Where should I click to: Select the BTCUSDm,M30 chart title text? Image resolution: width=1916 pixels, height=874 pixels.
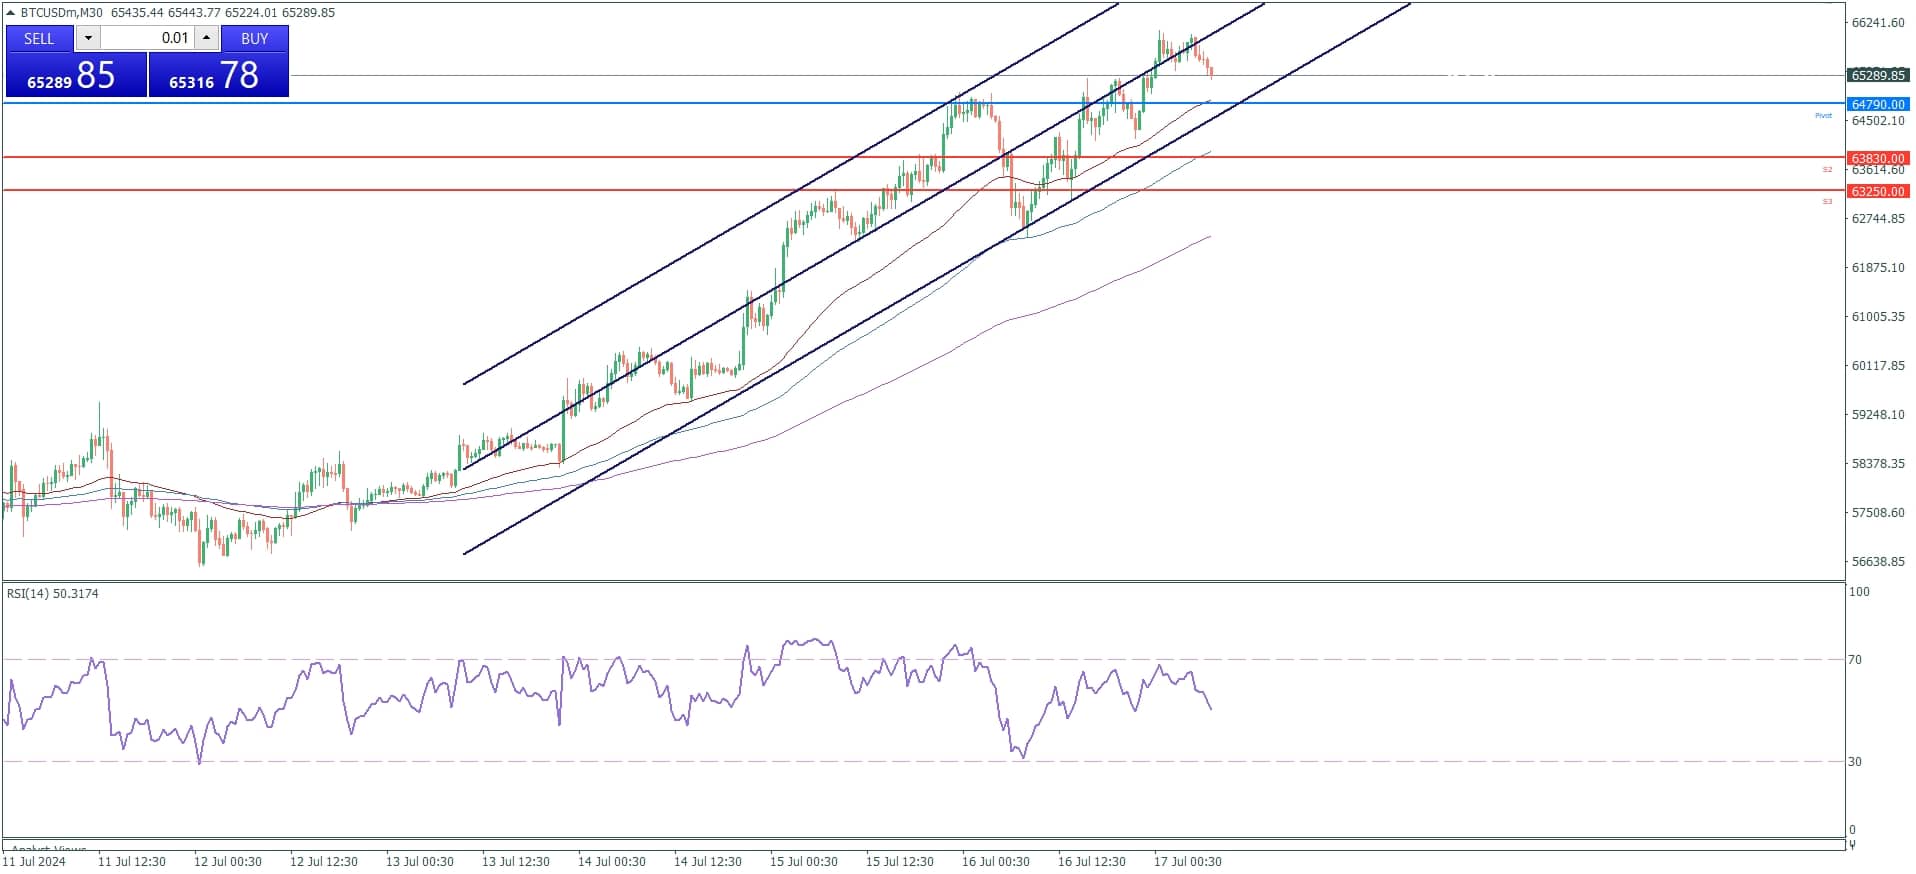coord(62,13)
